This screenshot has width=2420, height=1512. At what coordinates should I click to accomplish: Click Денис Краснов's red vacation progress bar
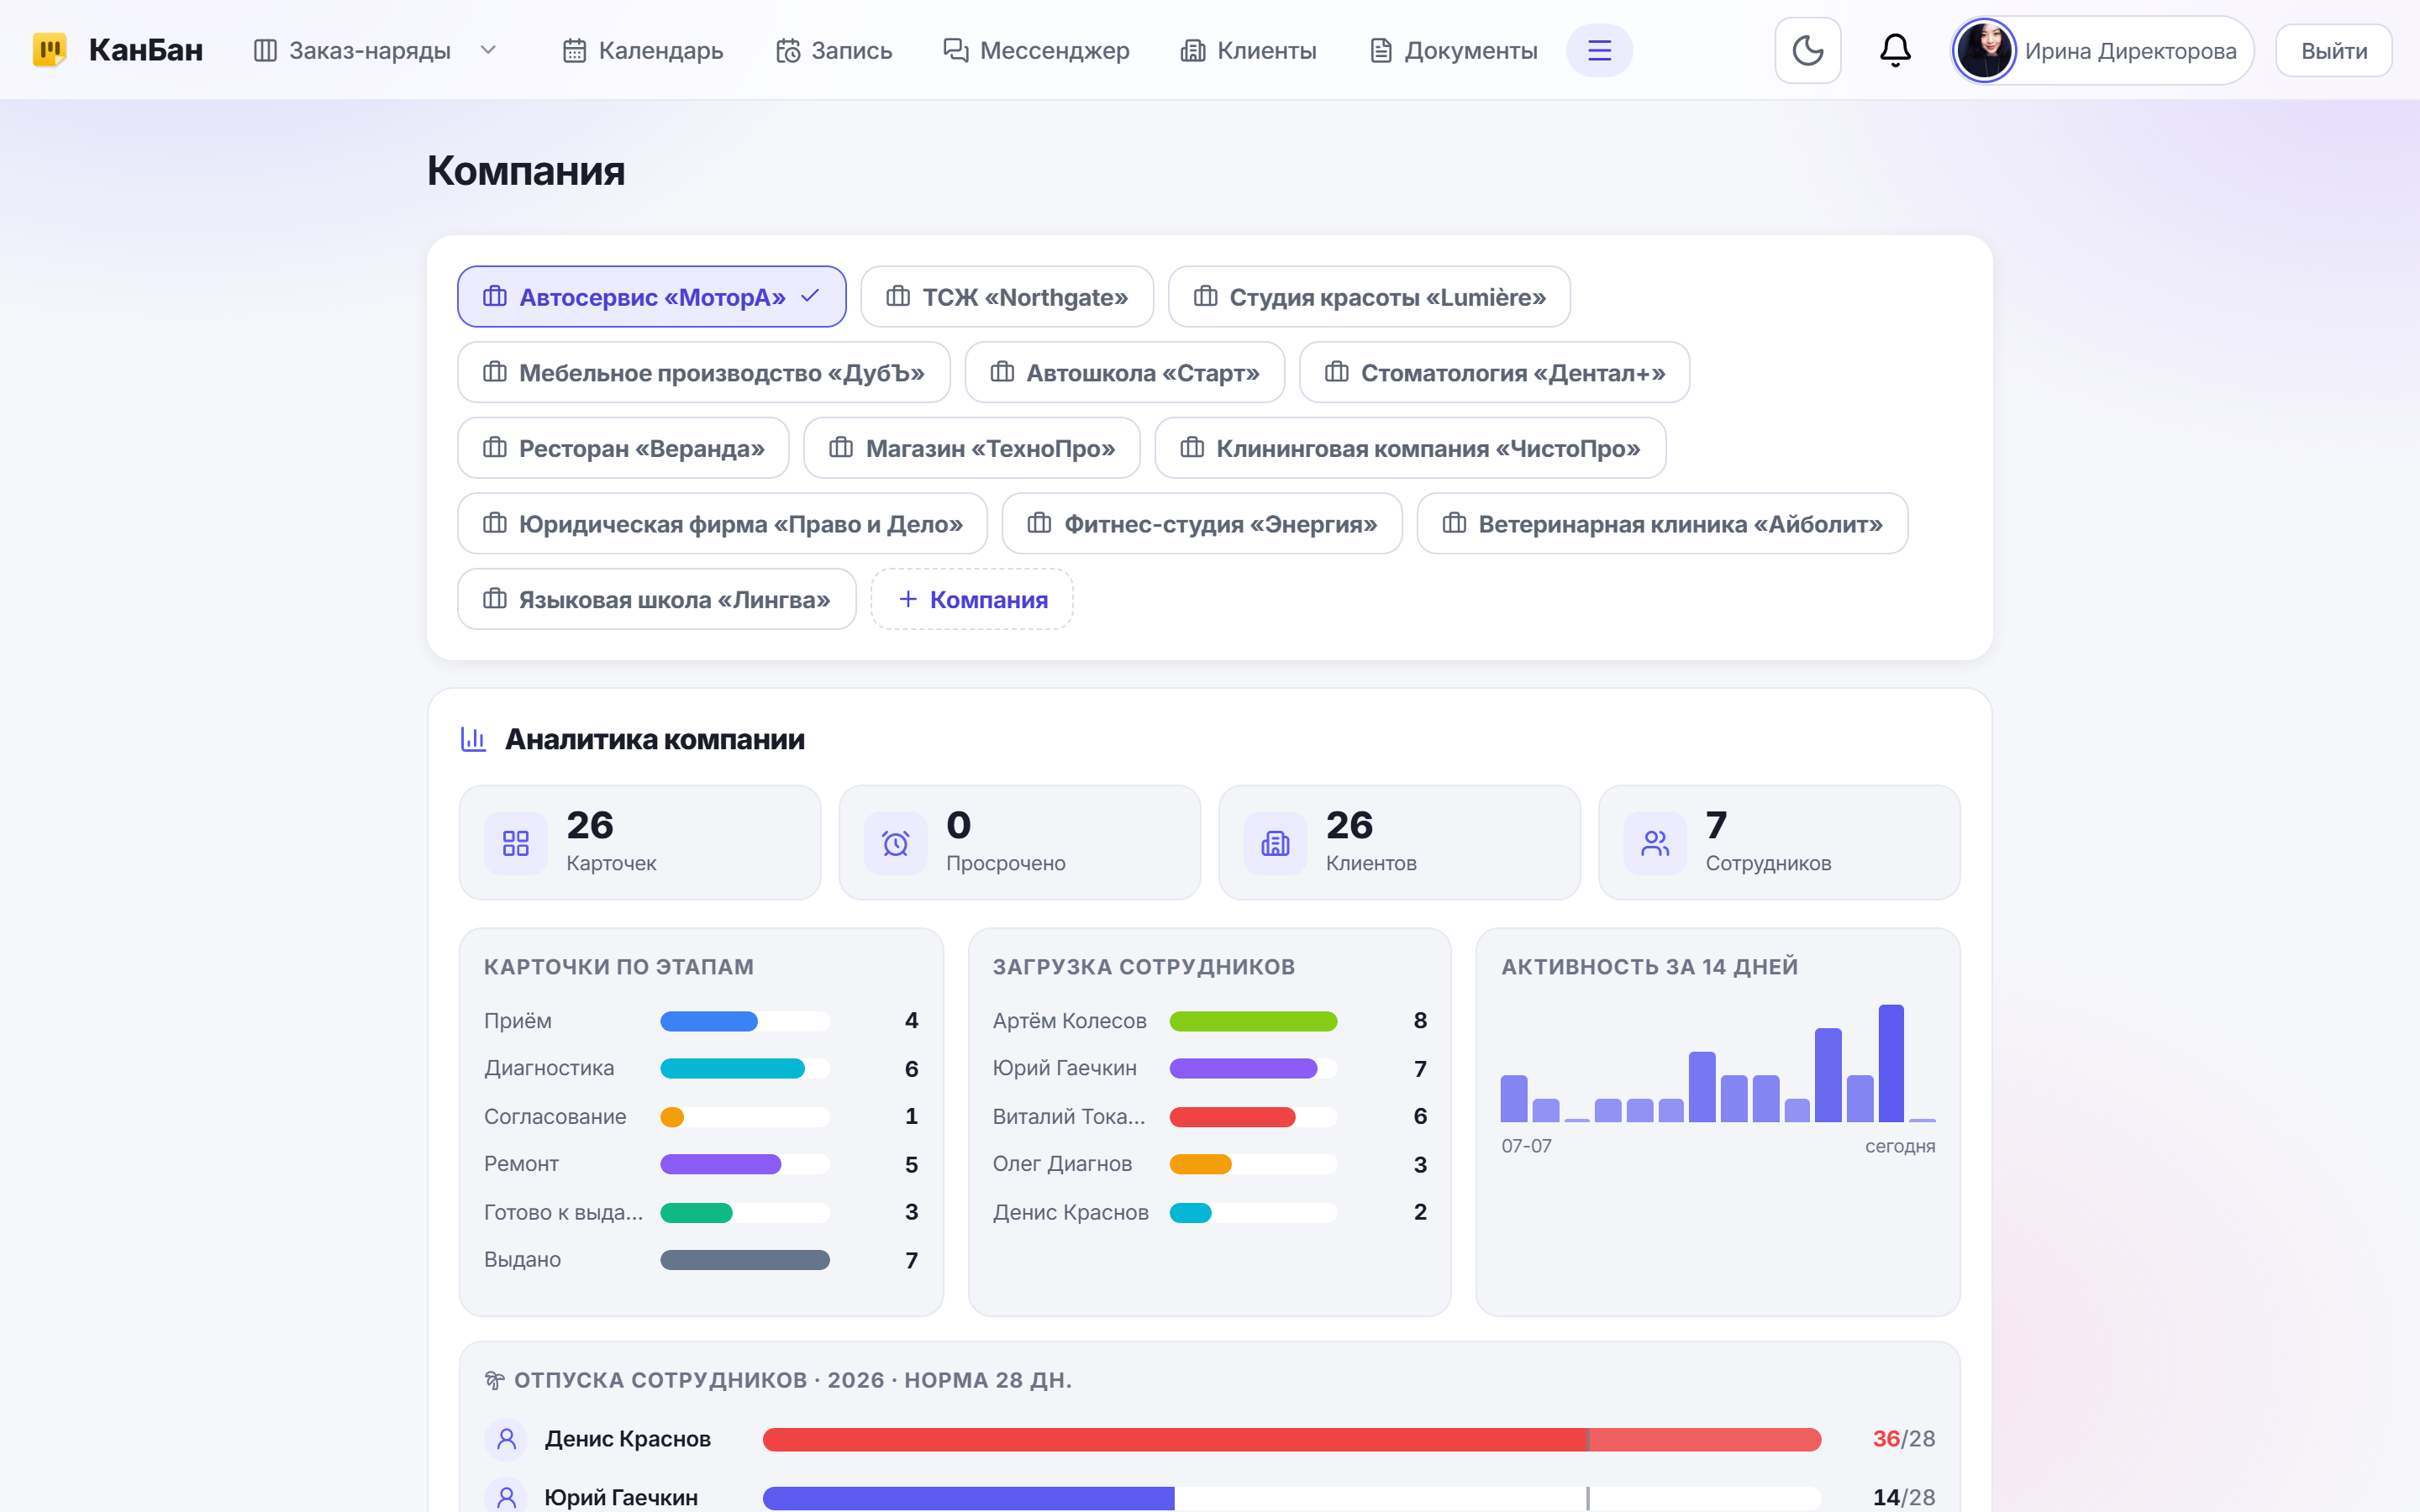click(1291, 1439)
